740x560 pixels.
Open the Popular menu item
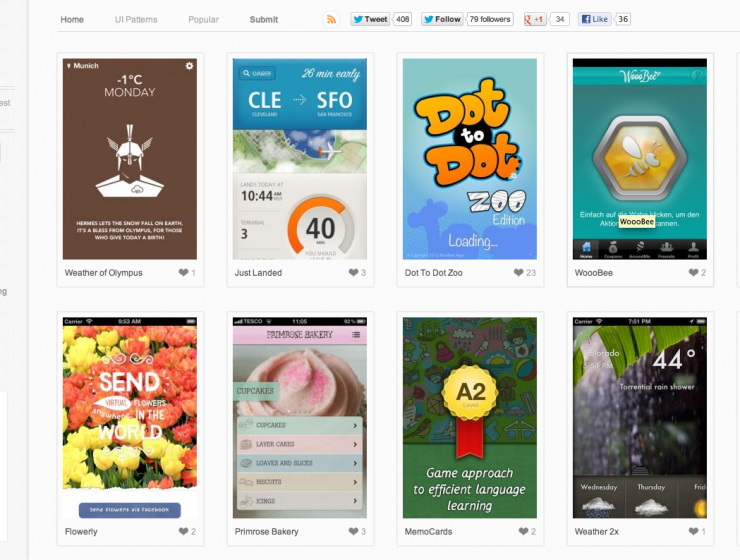pyautogui.click(x=203, y=19)
